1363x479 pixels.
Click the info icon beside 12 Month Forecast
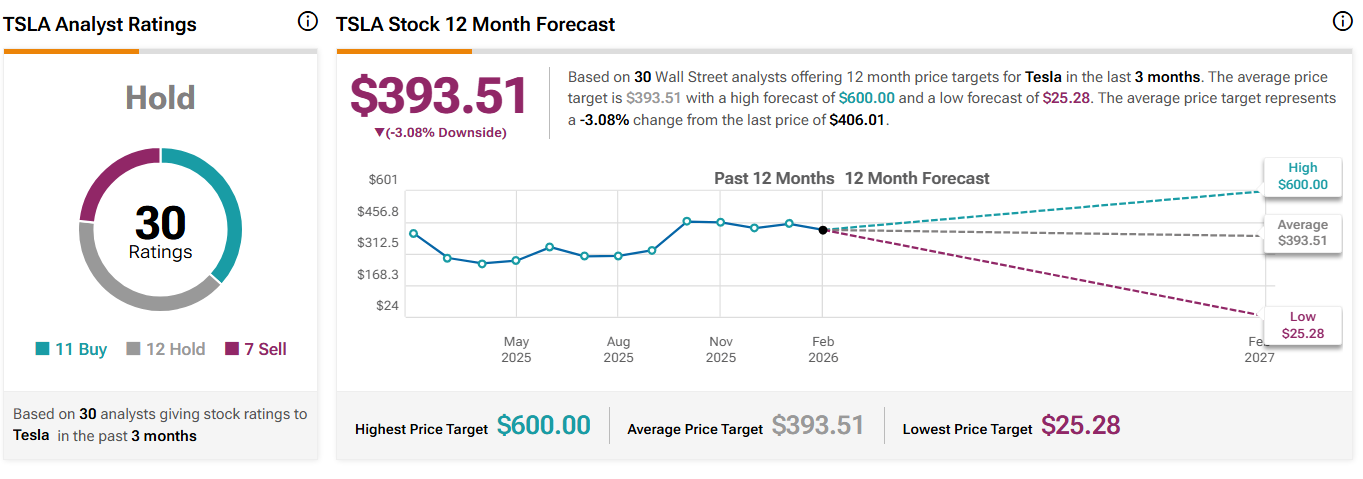(1343, 22)
